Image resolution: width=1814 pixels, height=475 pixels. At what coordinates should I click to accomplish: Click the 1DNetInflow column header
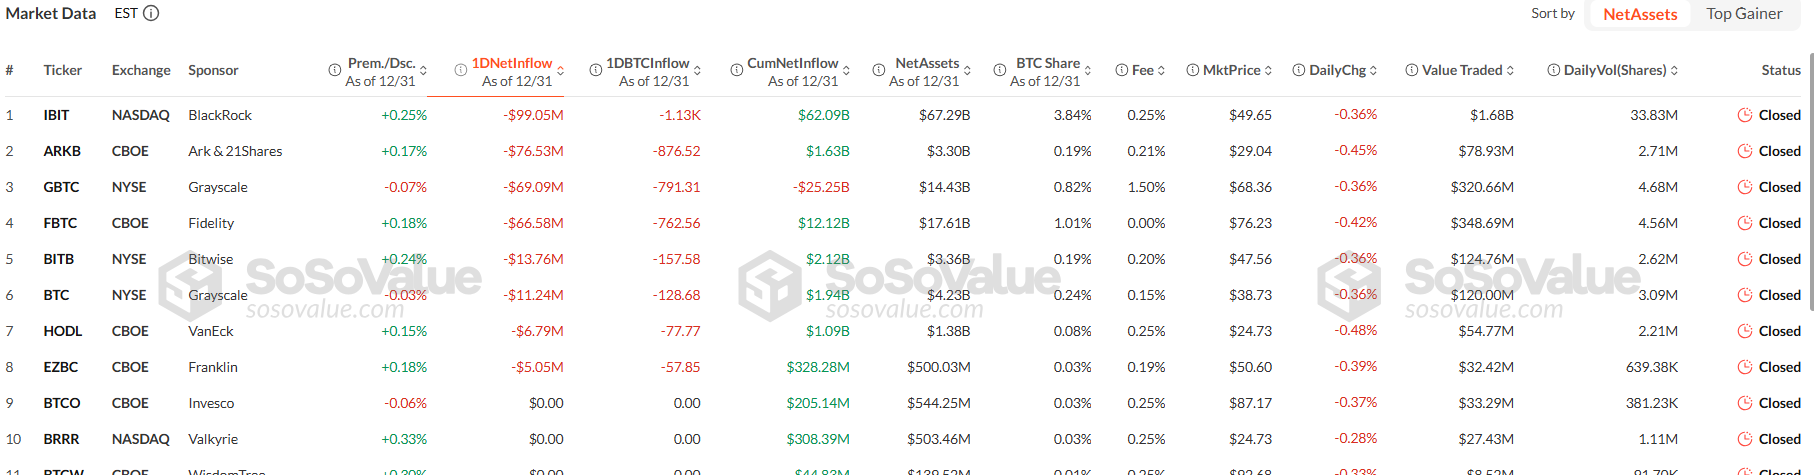512,63
